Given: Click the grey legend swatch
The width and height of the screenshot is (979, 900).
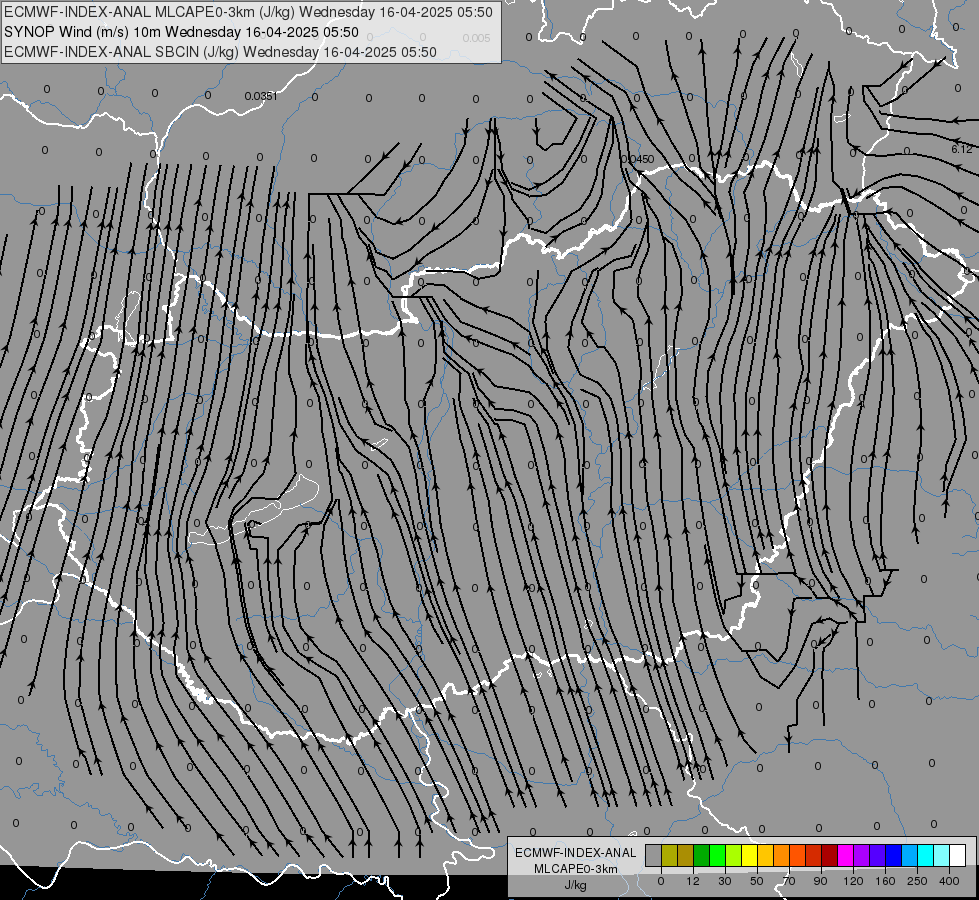Looking at the screenshot, I should (x=653, y=855).
